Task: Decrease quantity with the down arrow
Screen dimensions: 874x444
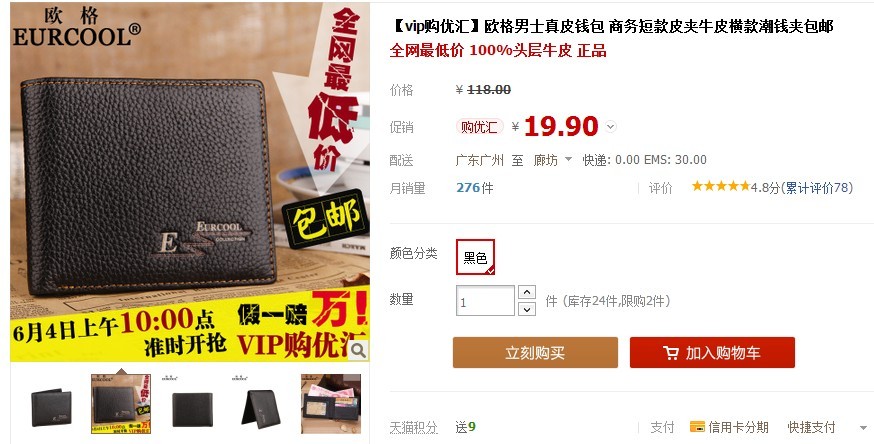Action: 527,309
